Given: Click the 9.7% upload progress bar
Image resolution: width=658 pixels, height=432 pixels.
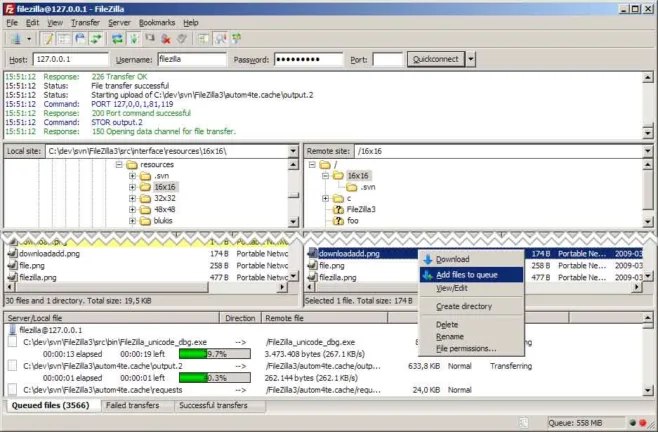Looking at the screenshot, I should pyautogui.click(x=215, y=354).
